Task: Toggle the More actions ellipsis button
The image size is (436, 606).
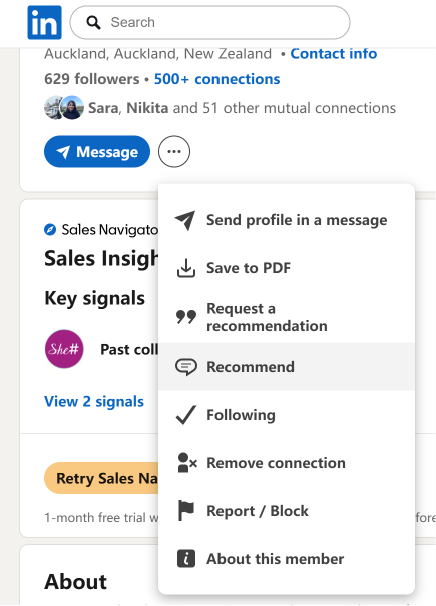Action: point(174,152)
